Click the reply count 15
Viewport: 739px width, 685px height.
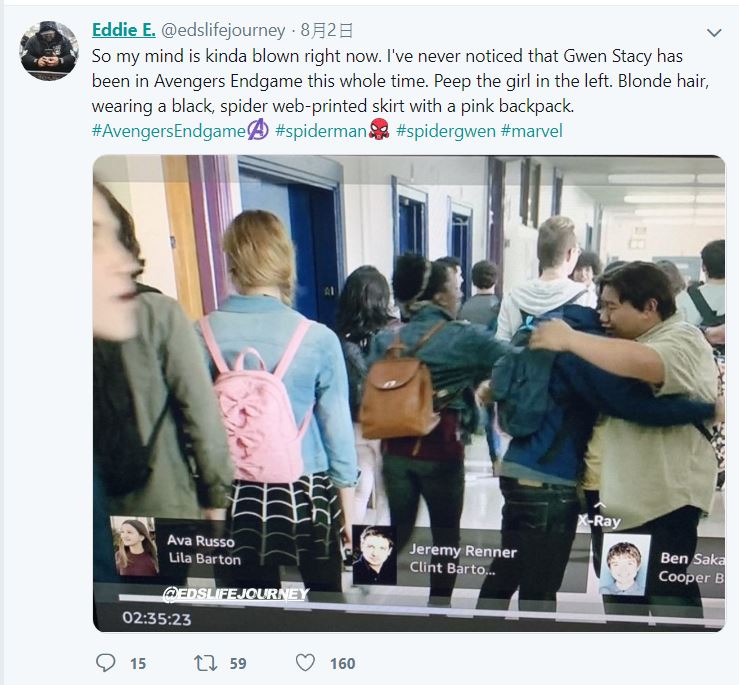(x=138, y=664)
